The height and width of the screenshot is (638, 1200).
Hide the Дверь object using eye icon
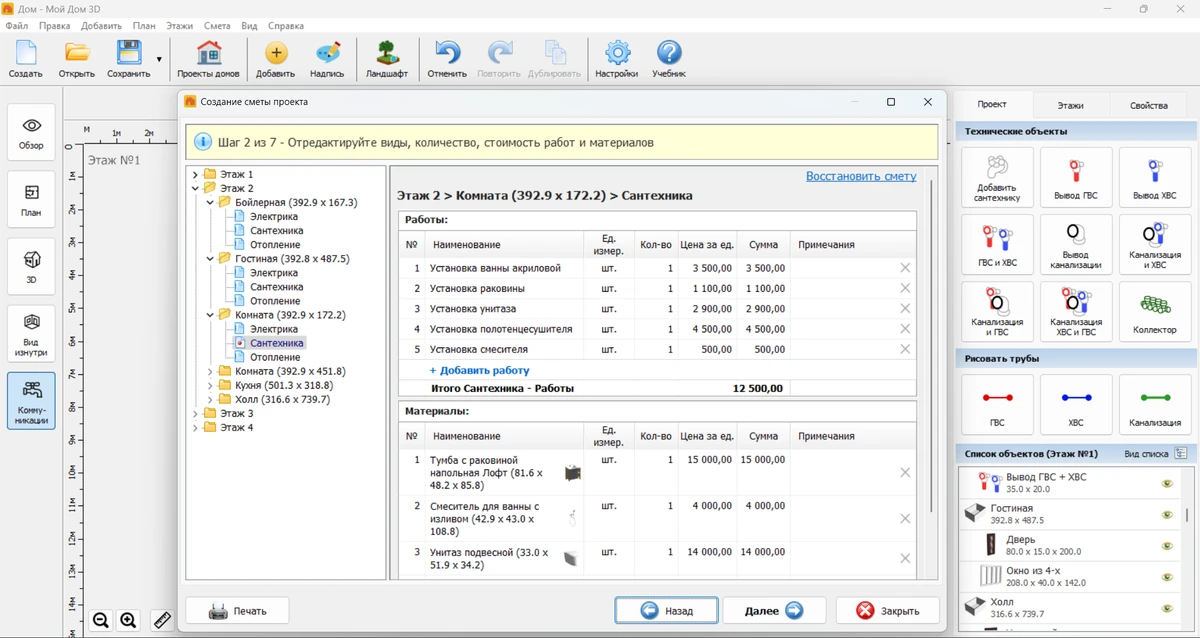point(1166,545)
